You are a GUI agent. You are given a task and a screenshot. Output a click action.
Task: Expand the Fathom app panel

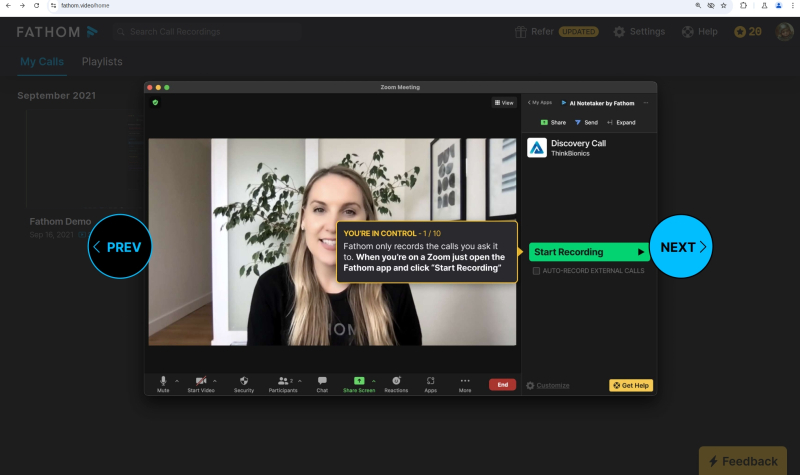tap(621, 122)
